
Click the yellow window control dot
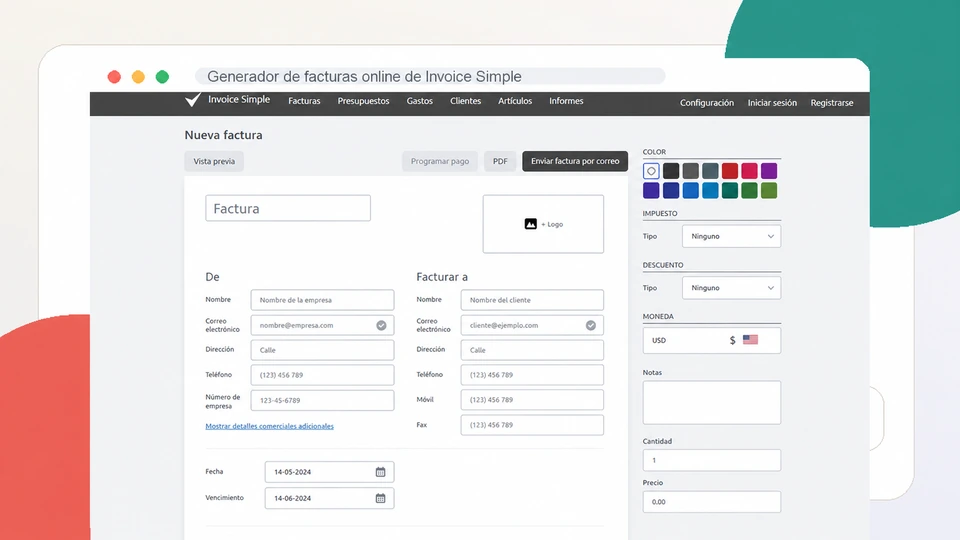coord(138,77)
